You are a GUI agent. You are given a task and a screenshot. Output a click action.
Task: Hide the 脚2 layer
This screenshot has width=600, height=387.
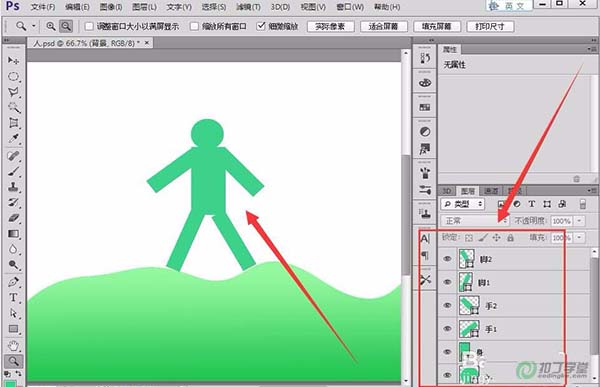point(447,259)
